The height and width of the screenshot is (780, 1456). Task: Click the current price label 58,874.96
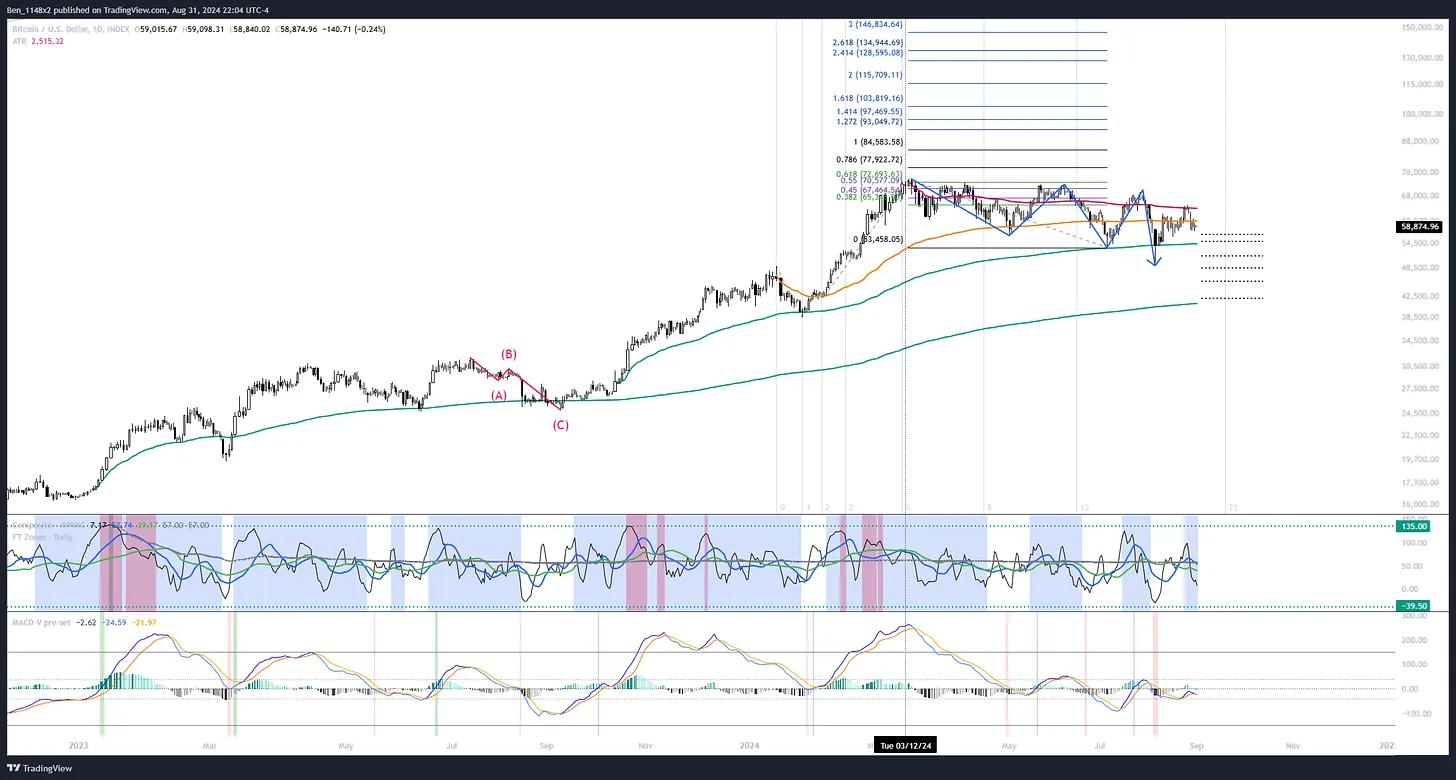click(x=1420, y=227)
